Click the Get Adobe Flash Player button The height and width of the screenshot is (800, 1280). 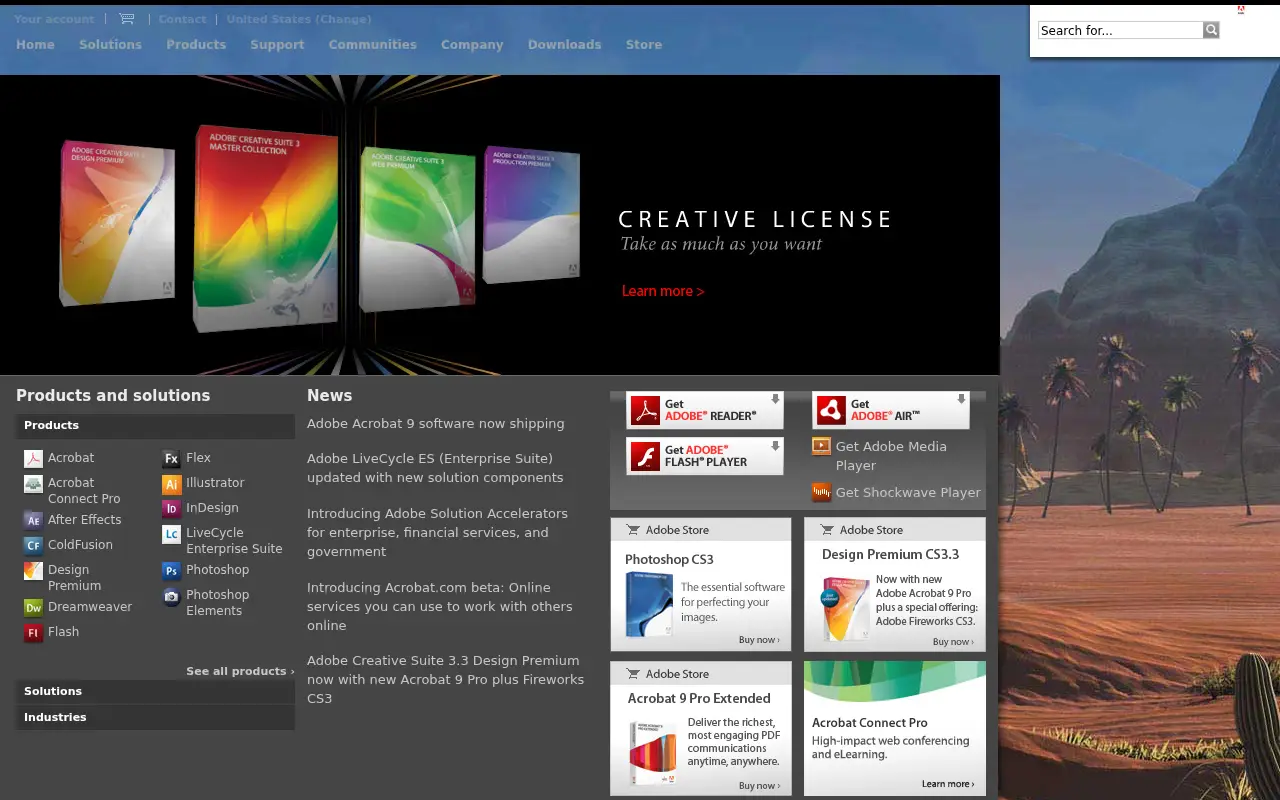click(705, 456)
